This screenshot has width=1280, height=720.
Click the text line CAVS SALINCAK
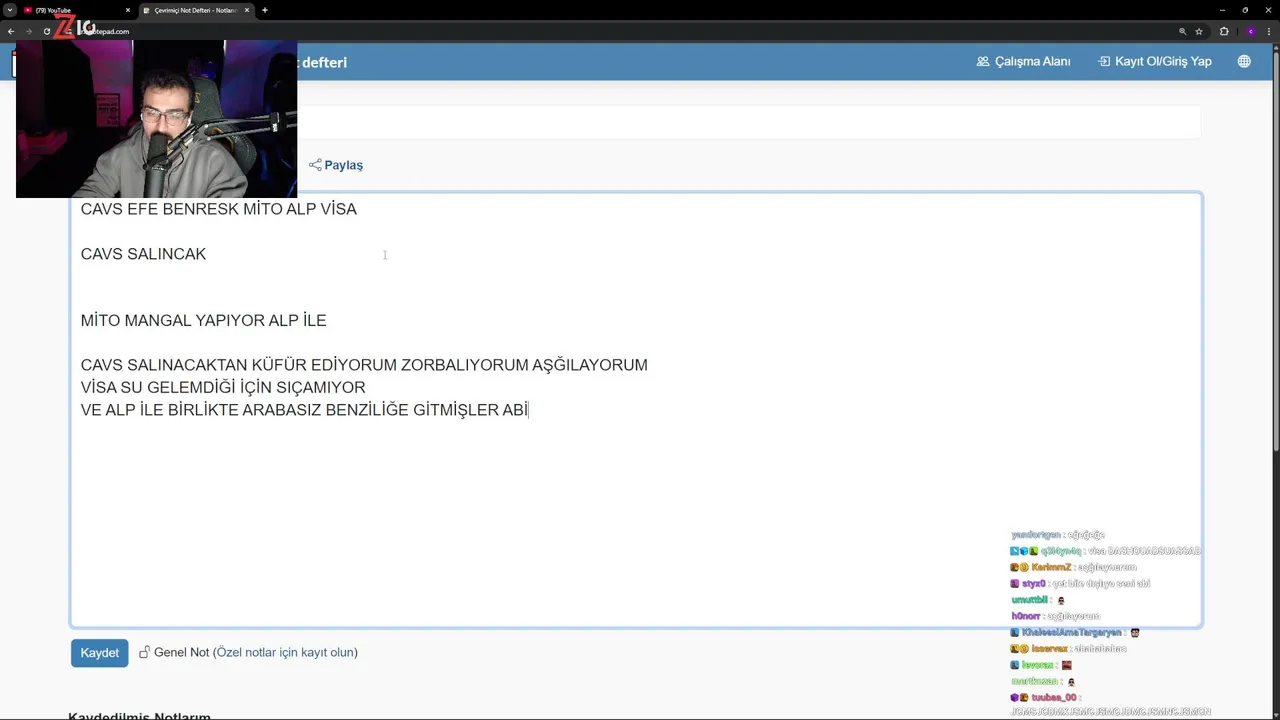click(x=143, y=254)
